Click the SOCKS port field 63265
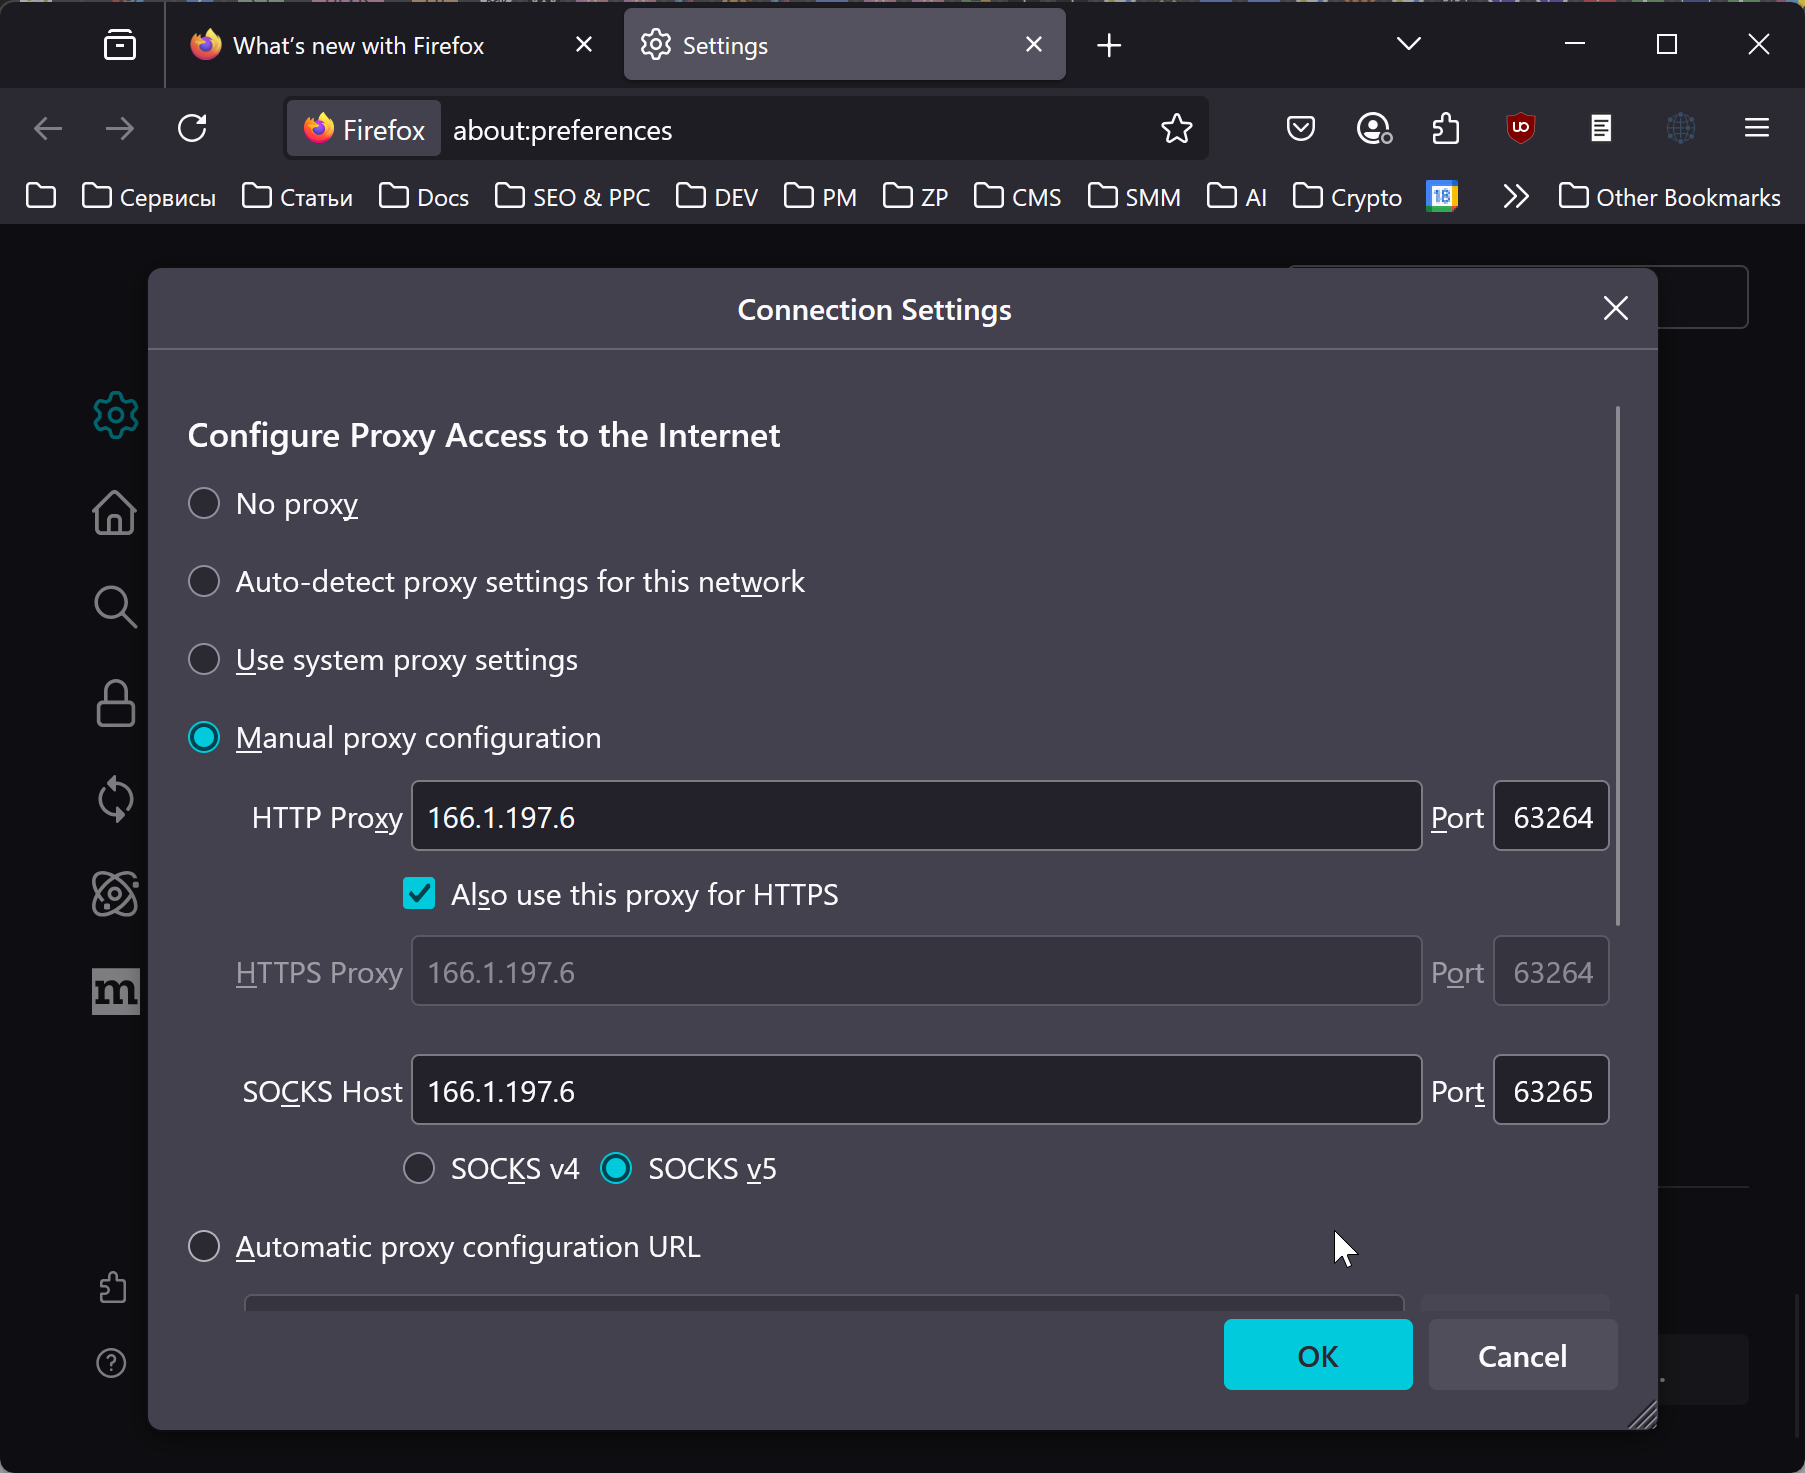1805x1473 pixels. [1551, 1090]
